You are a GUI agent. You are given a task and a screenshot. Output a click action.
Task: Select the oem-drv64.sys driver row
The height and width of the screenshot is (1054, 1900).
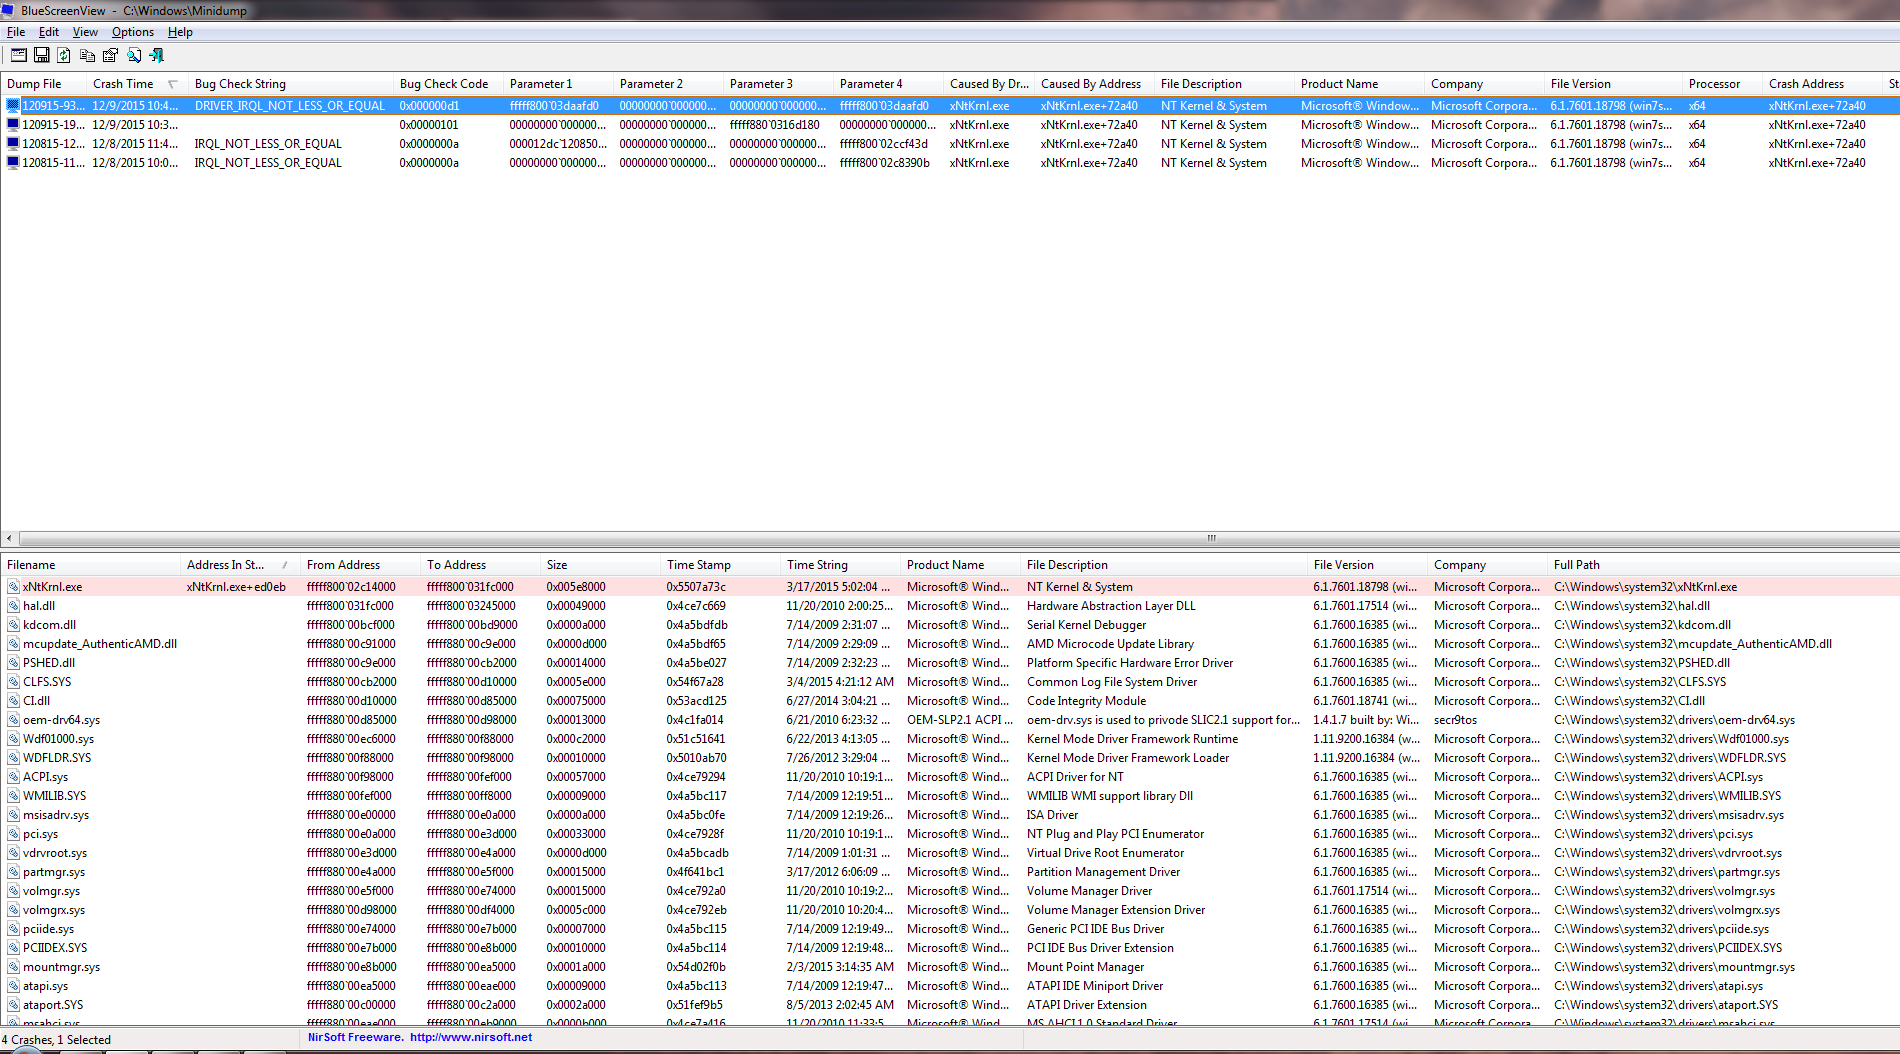950,720
